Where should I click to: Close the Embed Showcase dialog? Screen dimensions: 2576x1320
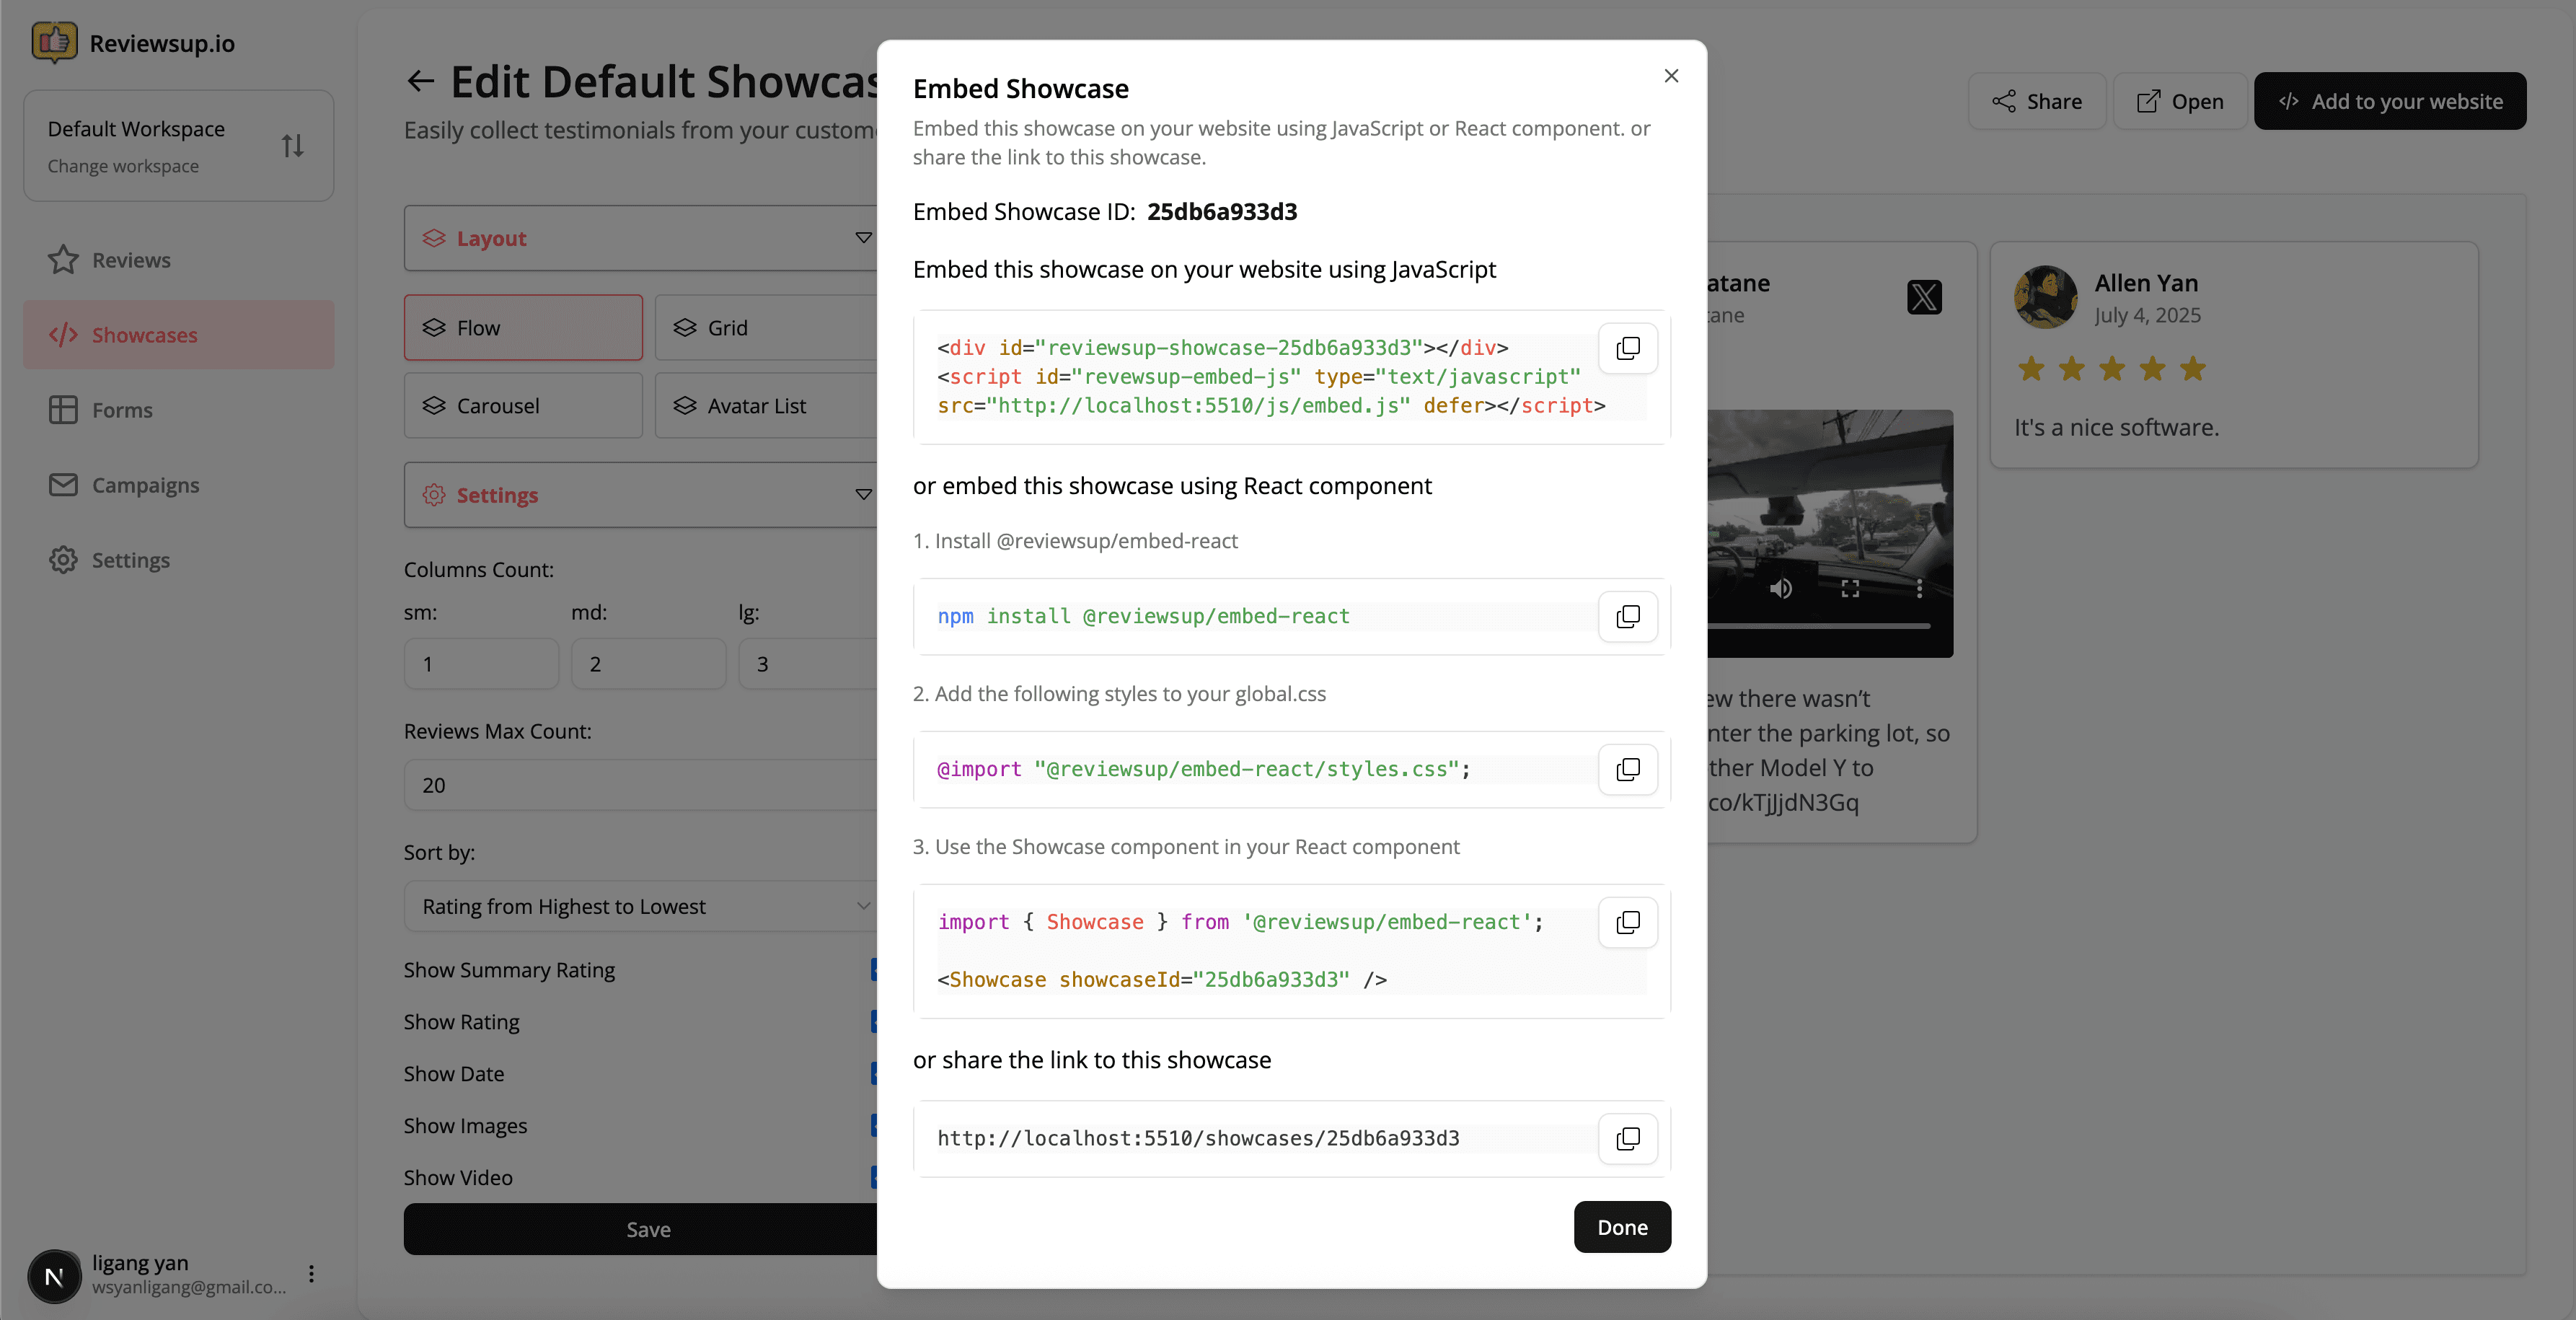[1671, 76]
